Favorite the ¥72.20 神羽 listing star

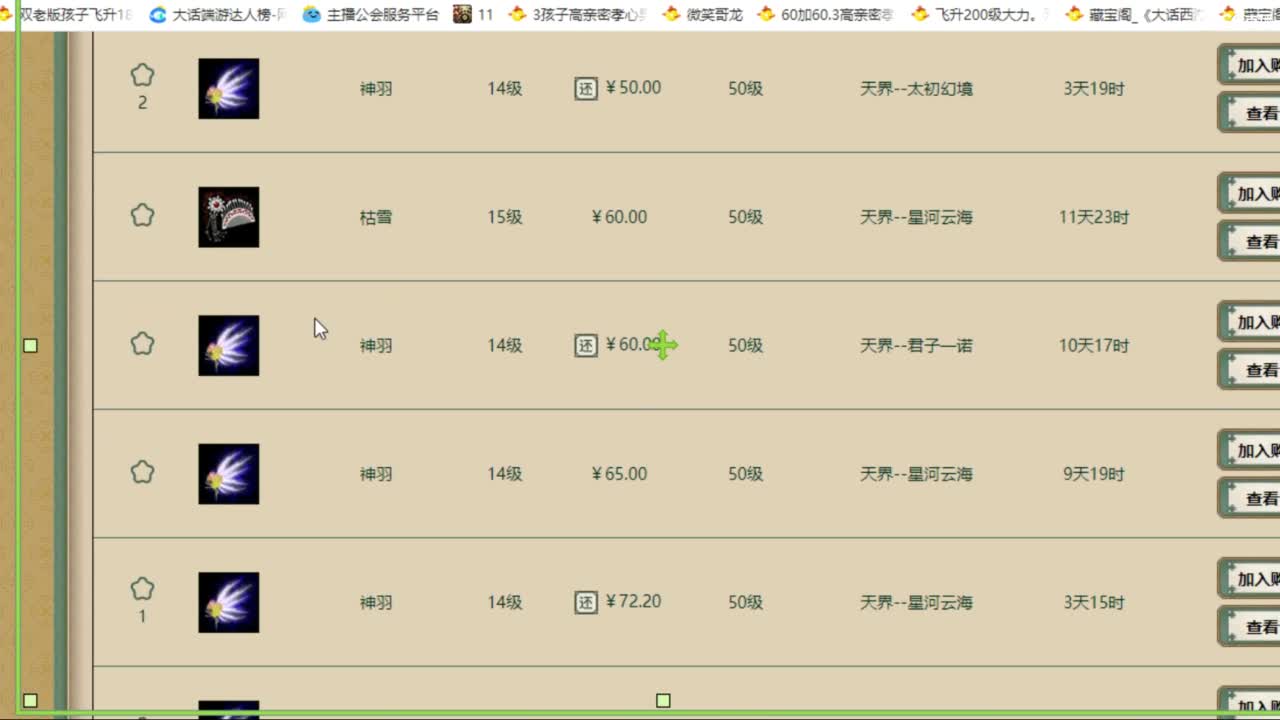[x=142, y=588]
